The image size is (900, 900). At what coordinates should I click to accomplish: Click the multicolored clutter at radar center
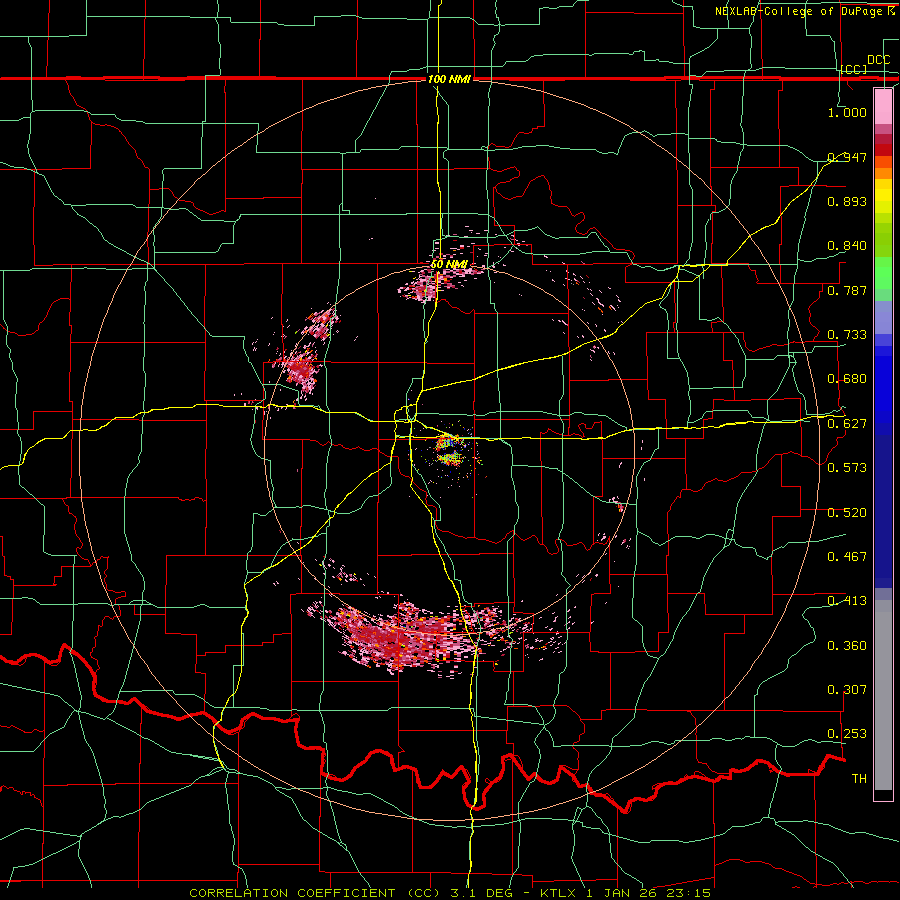[448, 450]
